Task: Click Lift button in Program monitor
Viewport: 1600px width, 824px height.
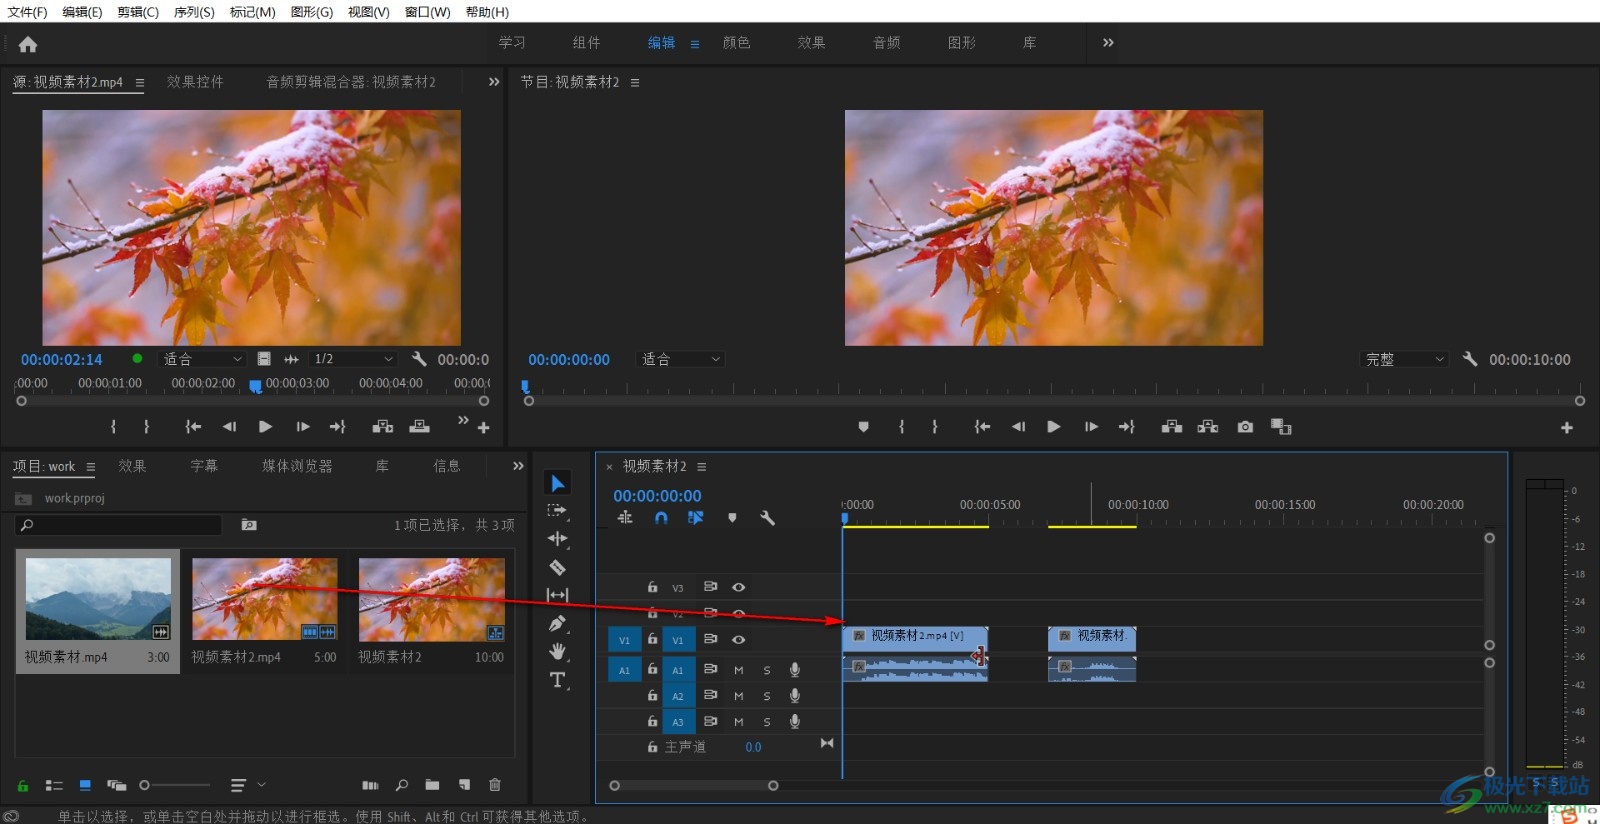Action: click(1171, 427)
